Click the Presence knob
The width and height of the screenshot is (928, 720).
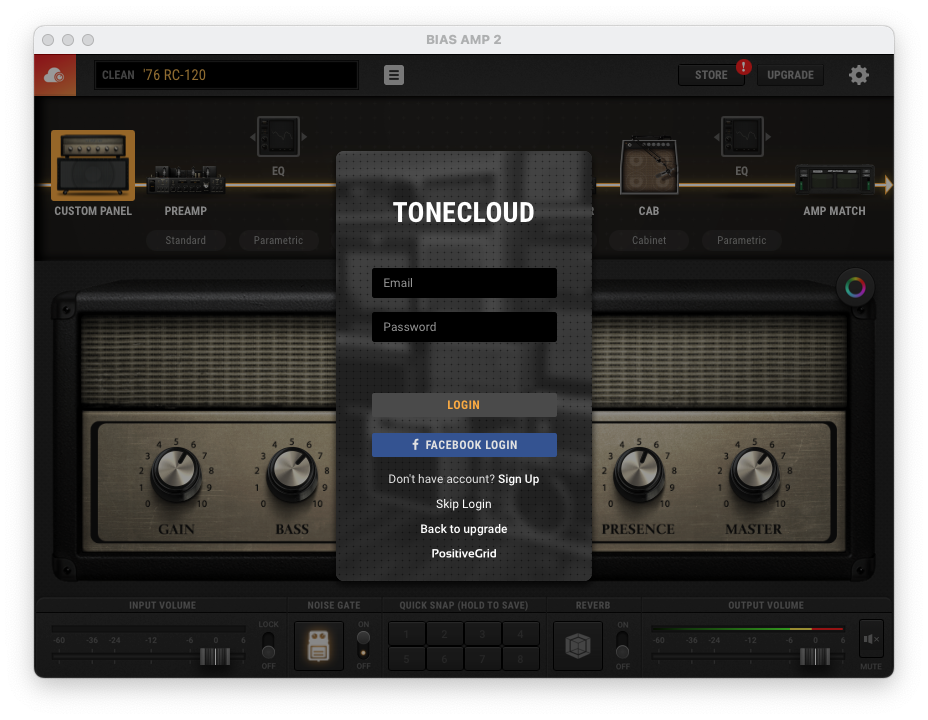click(x=639, y=473)
